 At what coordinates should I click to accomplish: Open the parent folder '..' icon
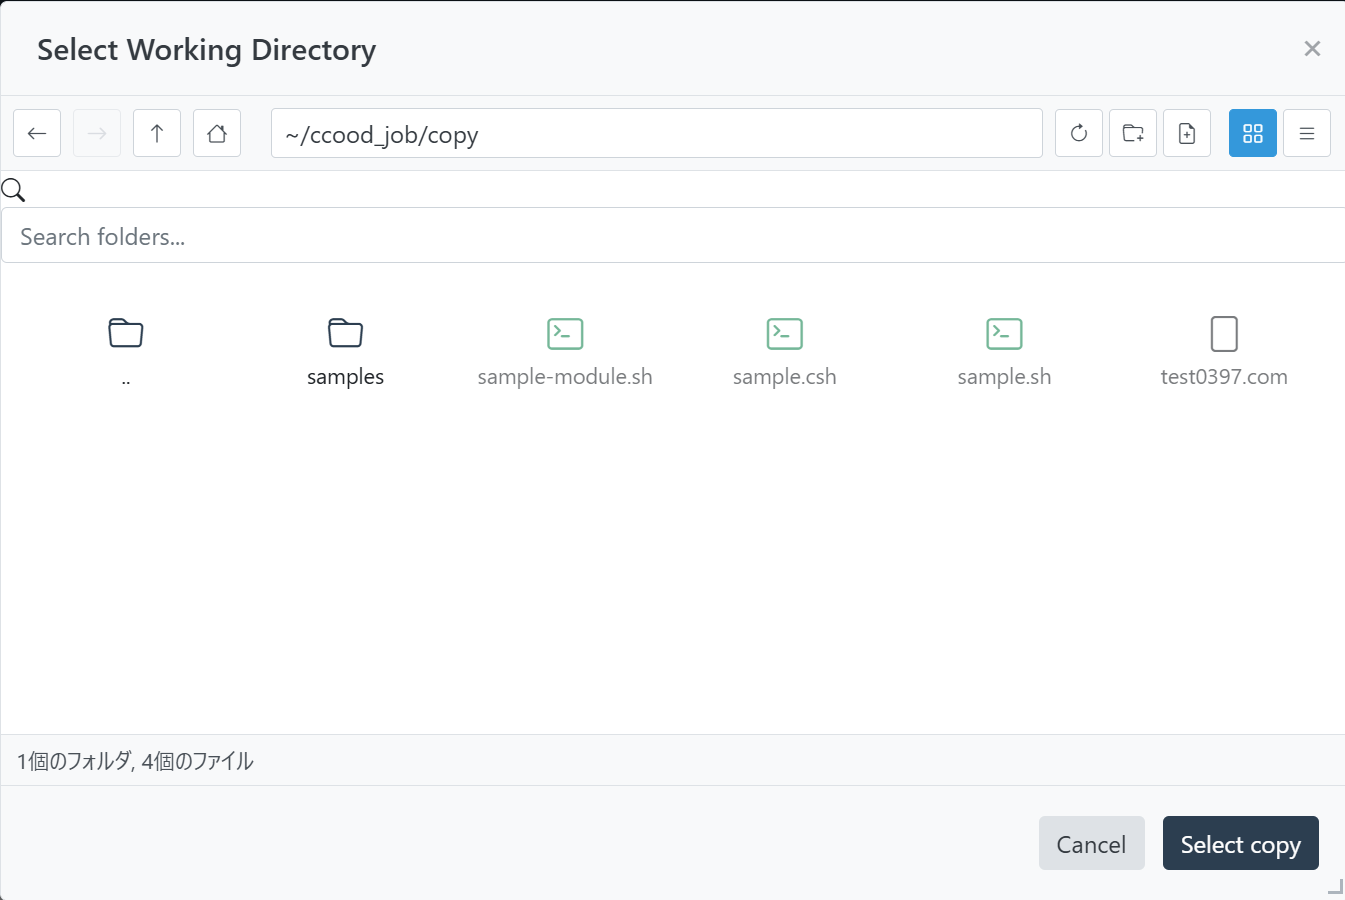(126, 333)
